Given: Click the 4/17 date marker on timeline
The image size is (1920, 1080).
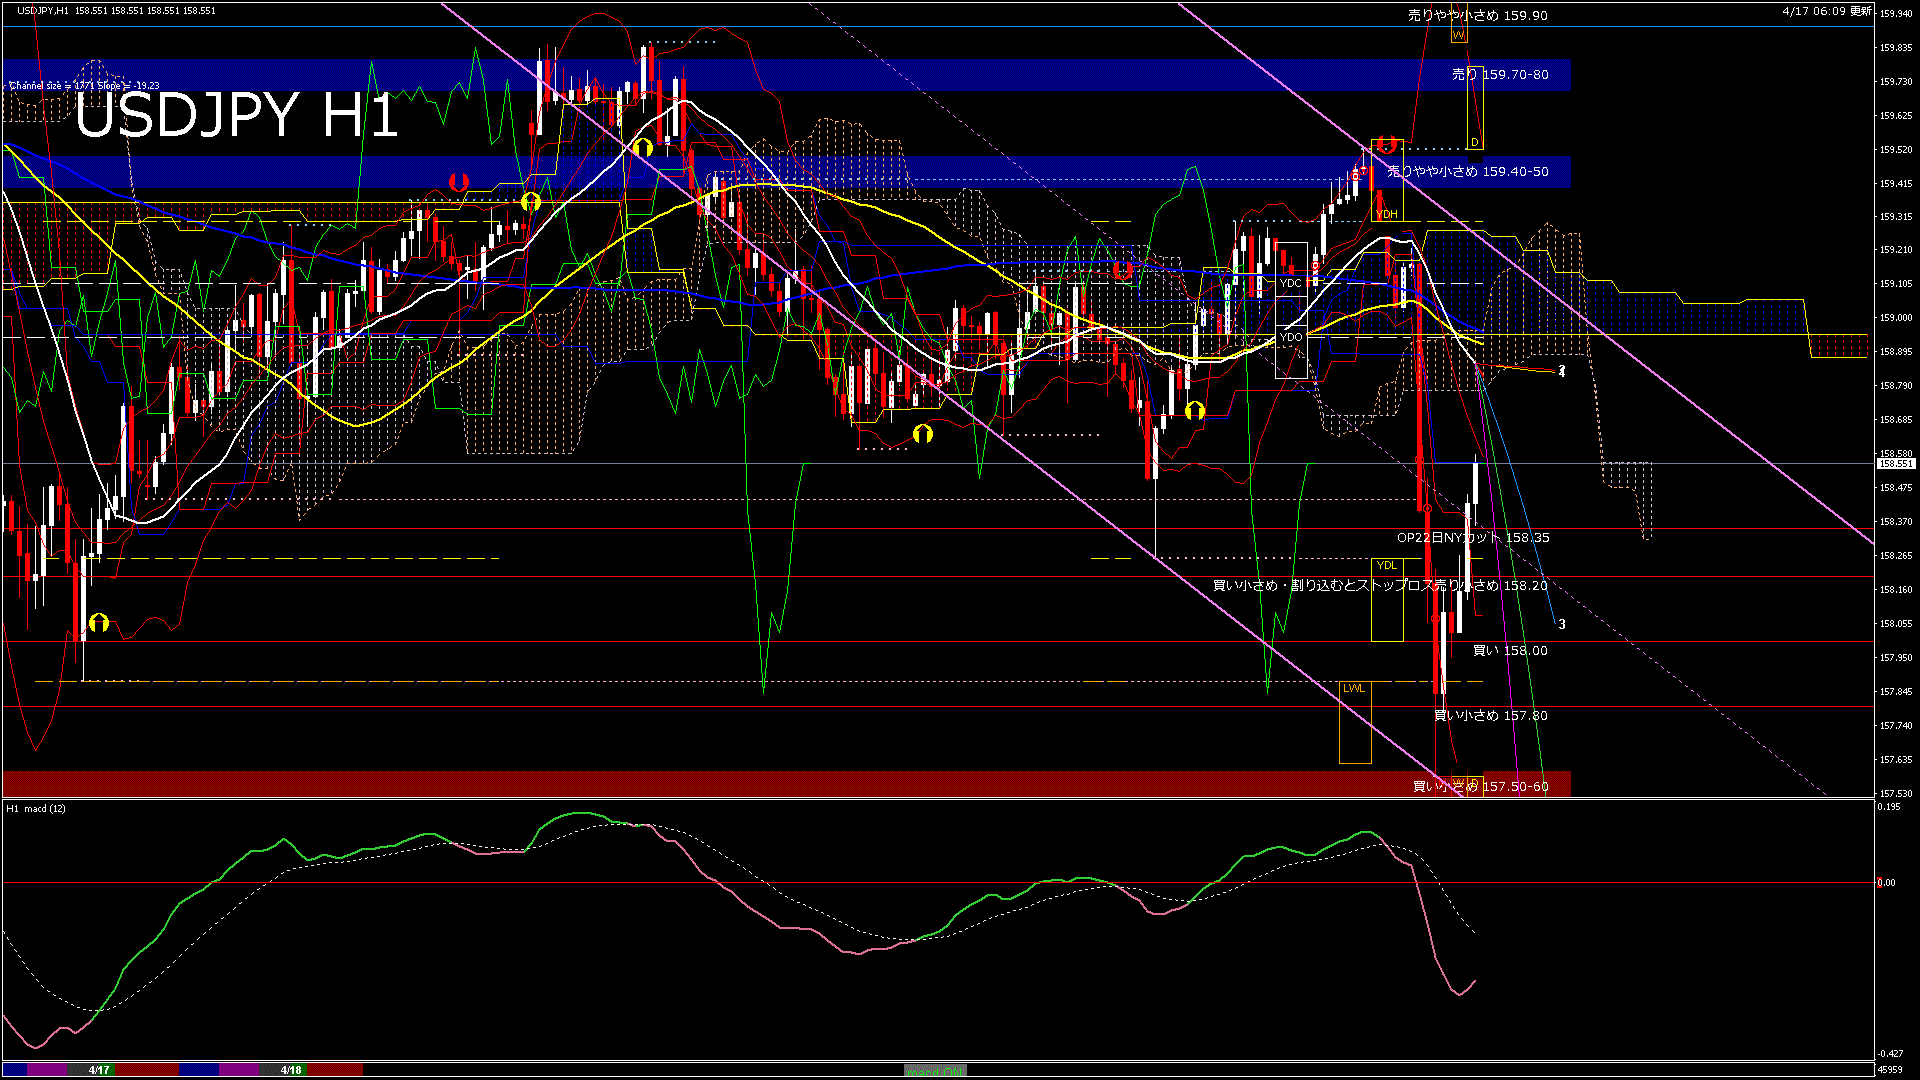Looking at the screenshot, I should tap(98, 1070).
